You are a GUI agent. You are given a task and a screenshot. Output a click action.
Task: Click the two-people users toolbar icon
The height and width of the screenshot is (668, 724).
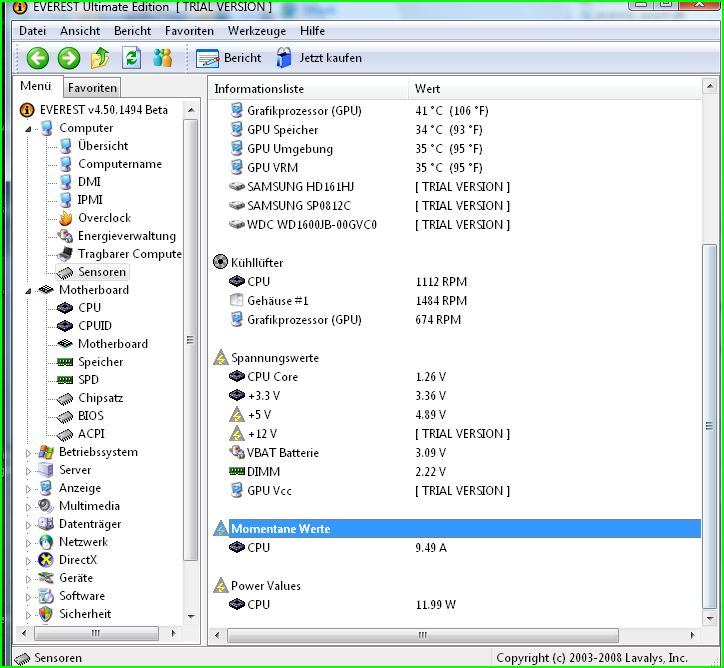(x=162, y=58)
